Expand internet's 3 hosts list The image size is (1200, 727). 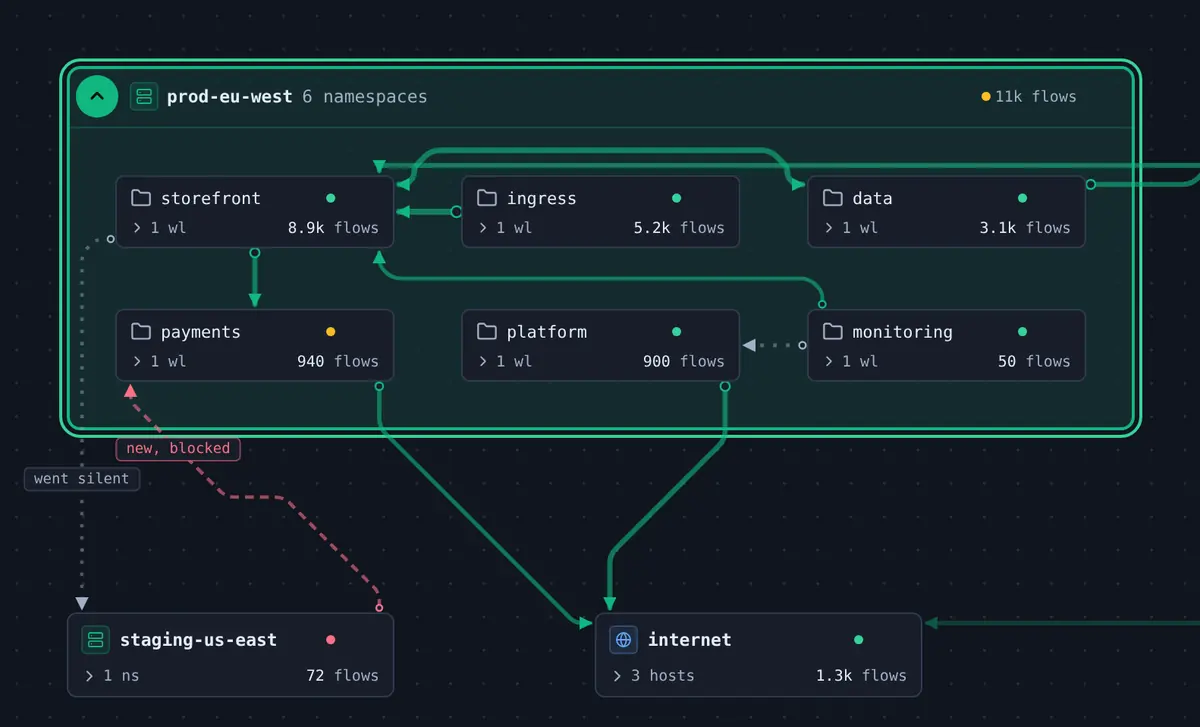click(x=654, y=676)
